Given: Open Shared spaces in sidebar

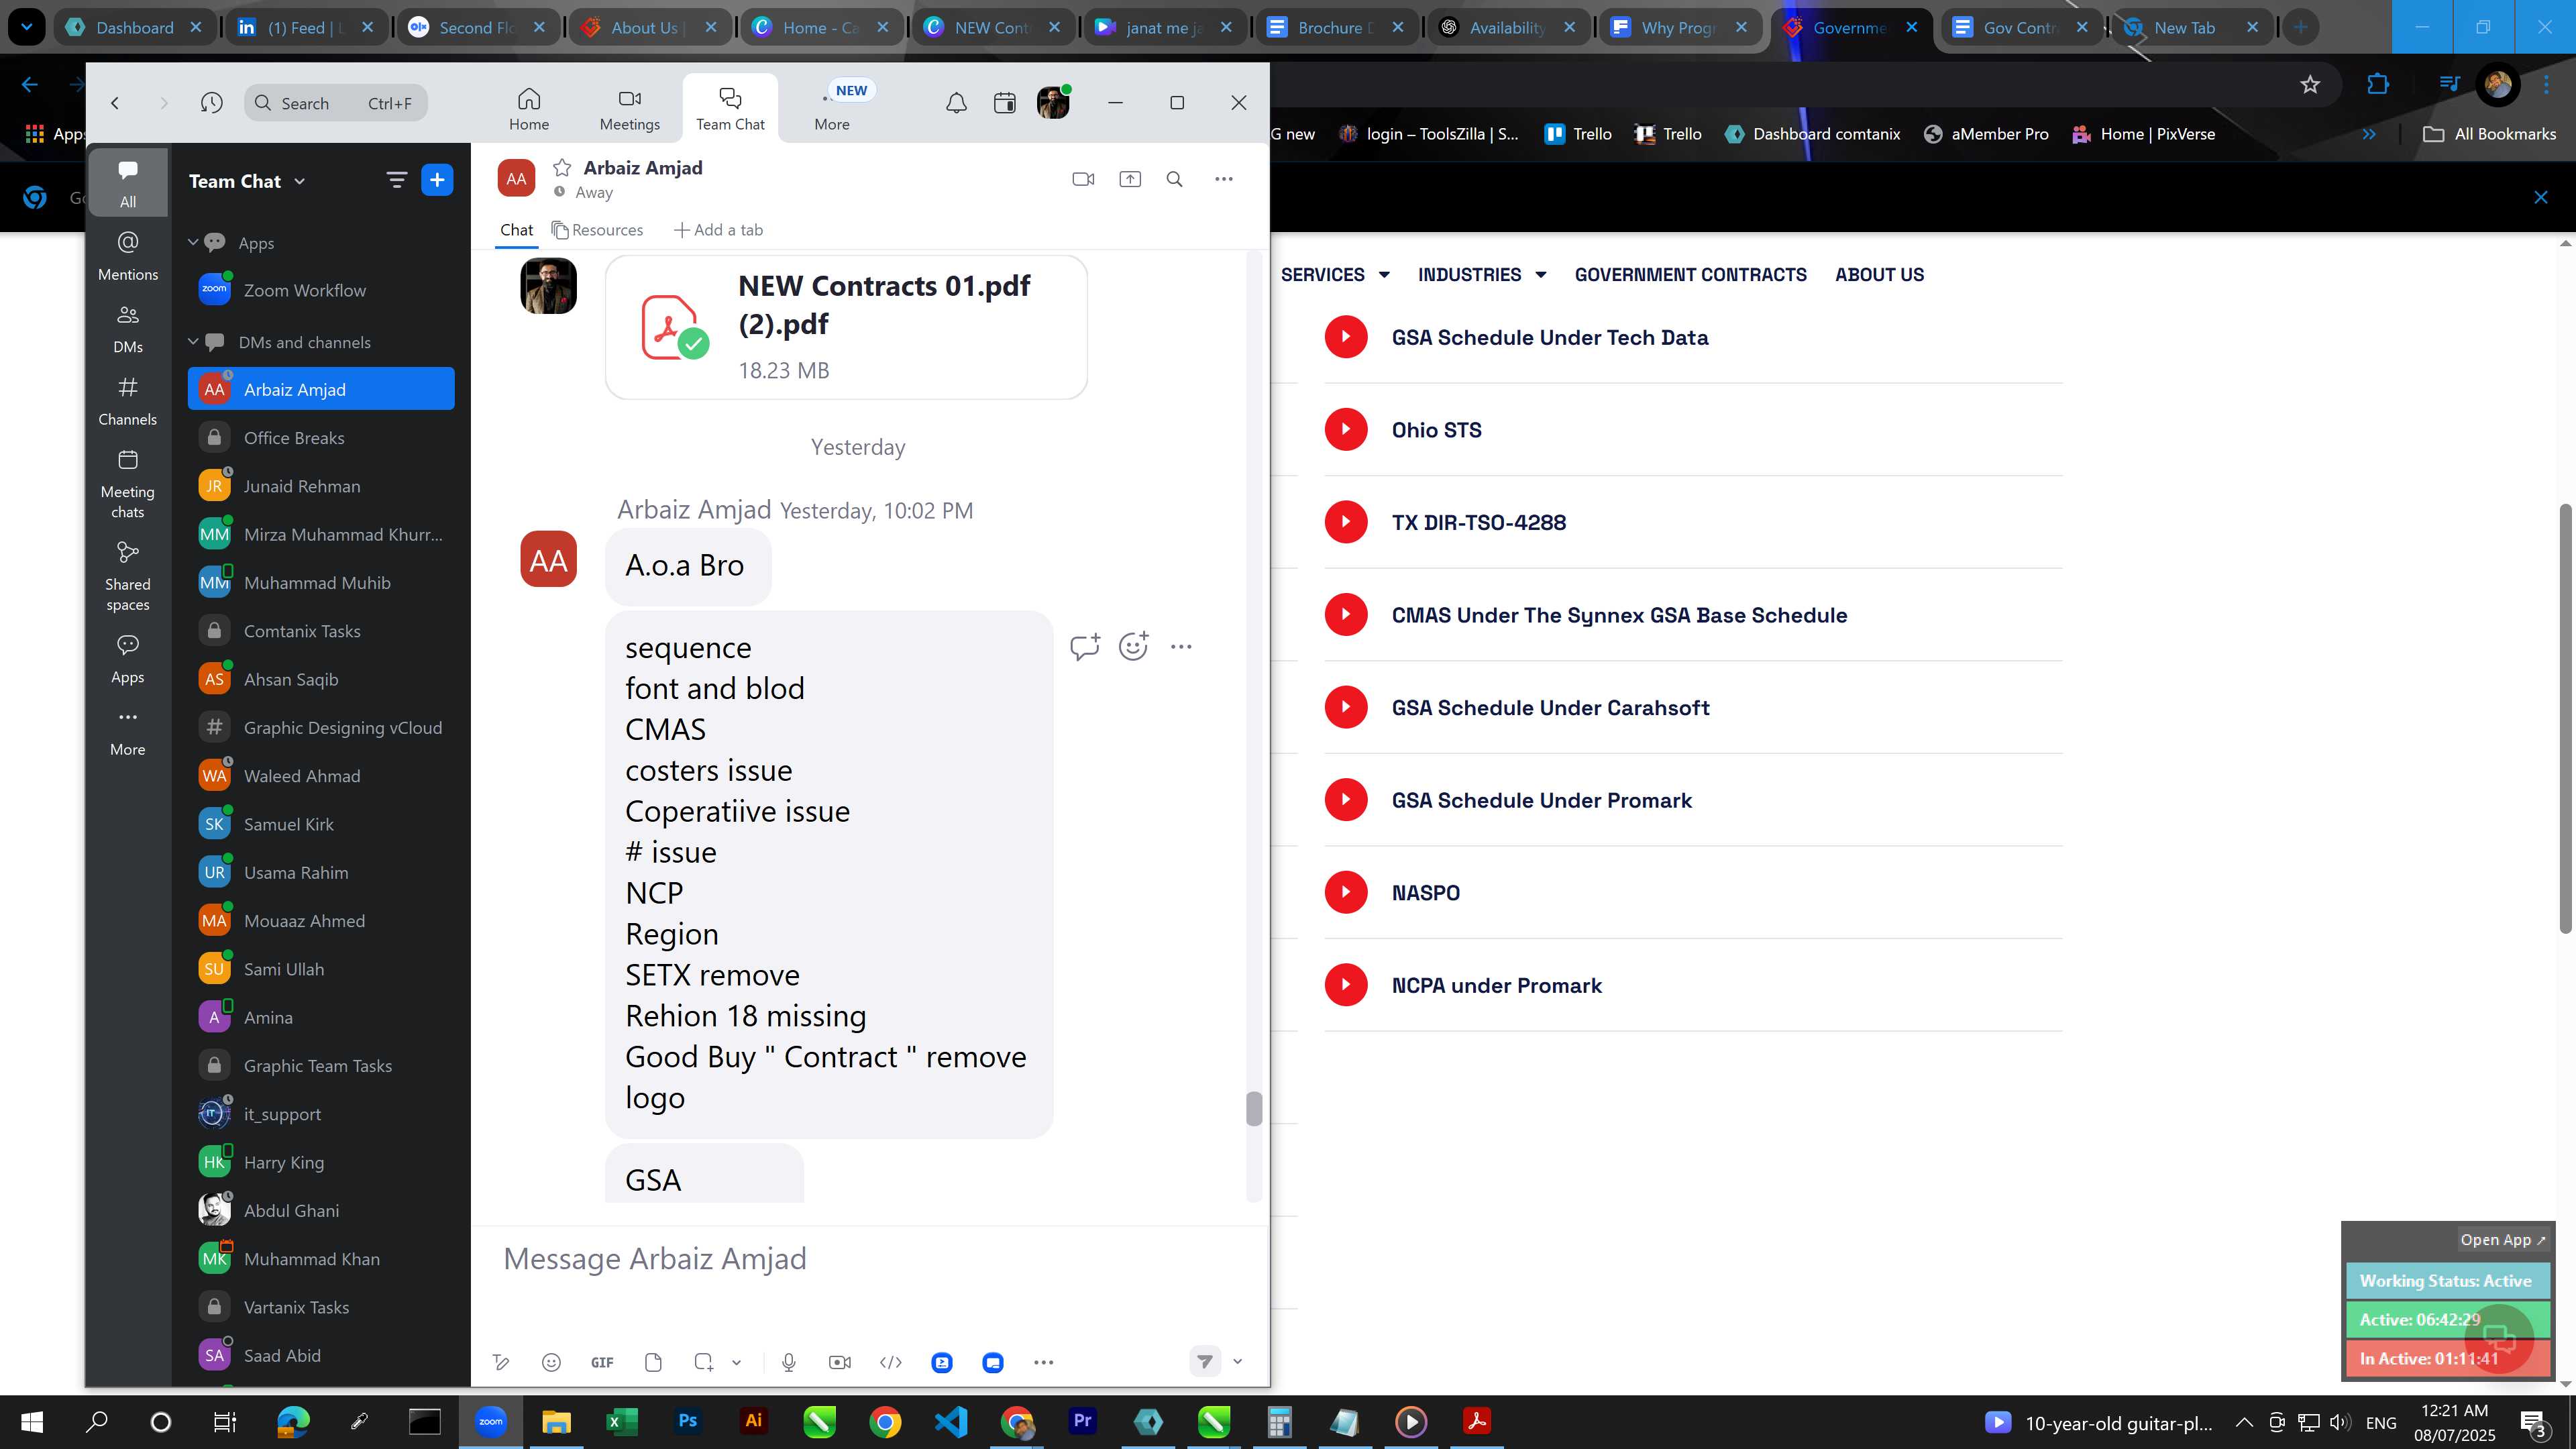Looking at the screenshot, I should (x=128, y=577).
